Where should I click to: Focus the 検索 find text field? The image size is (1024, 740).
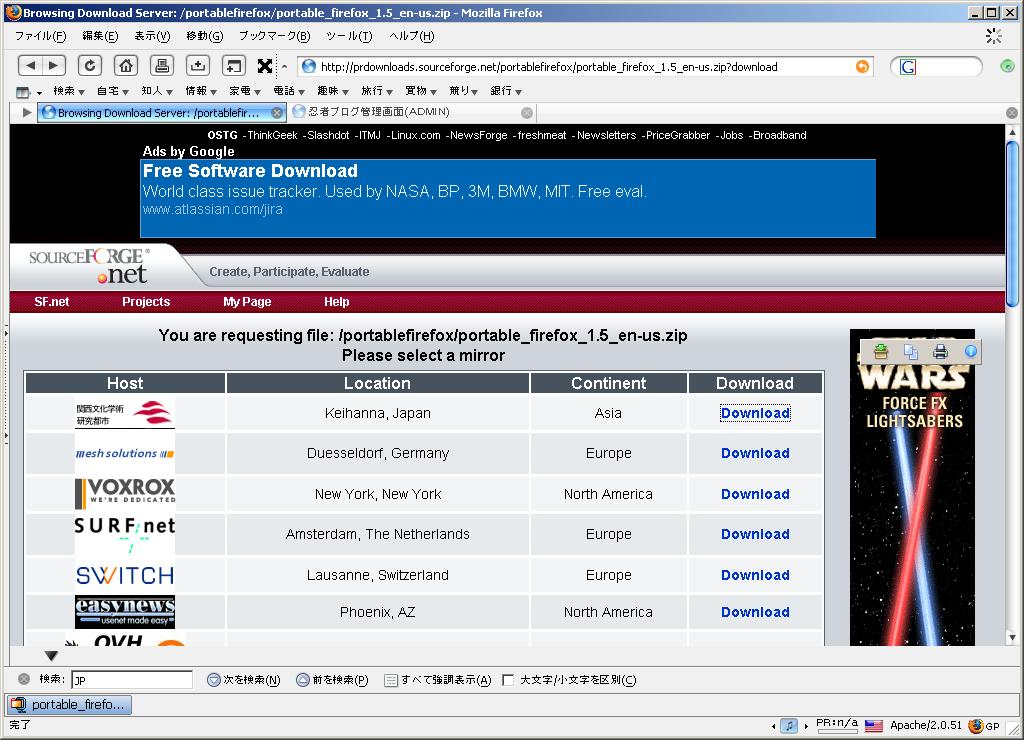131,680
